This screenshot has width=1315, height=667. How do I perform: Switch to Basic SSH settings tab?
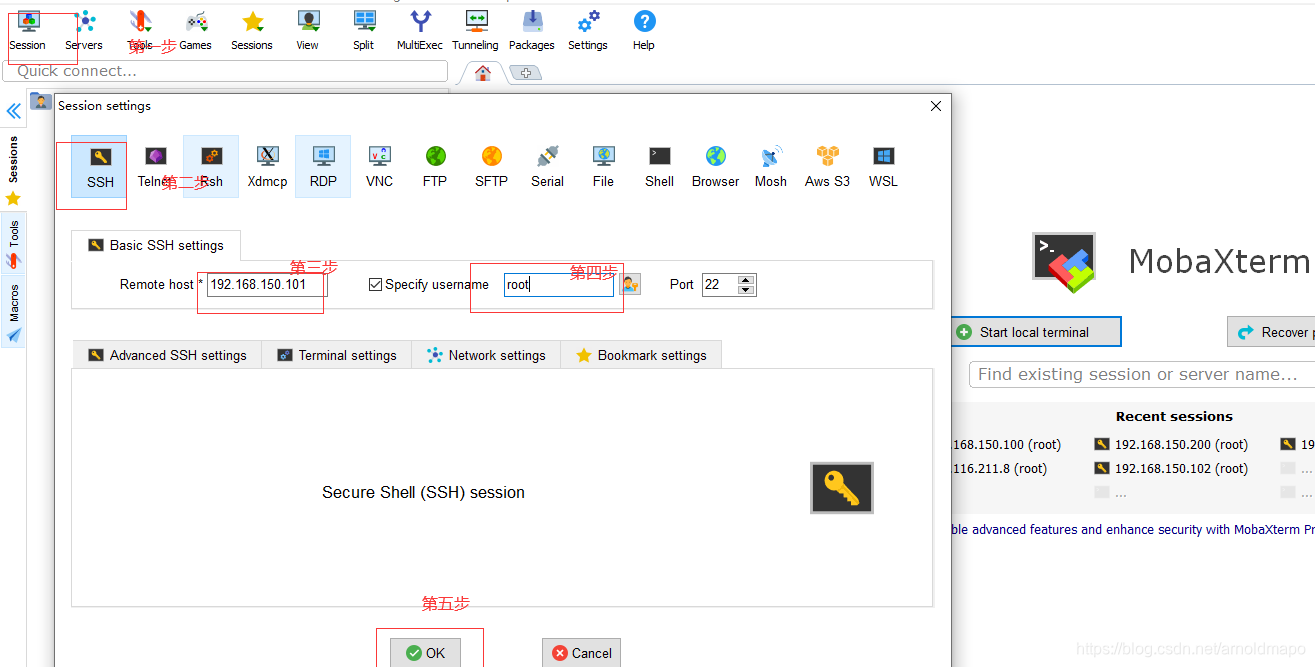click(x=156, y=245)
